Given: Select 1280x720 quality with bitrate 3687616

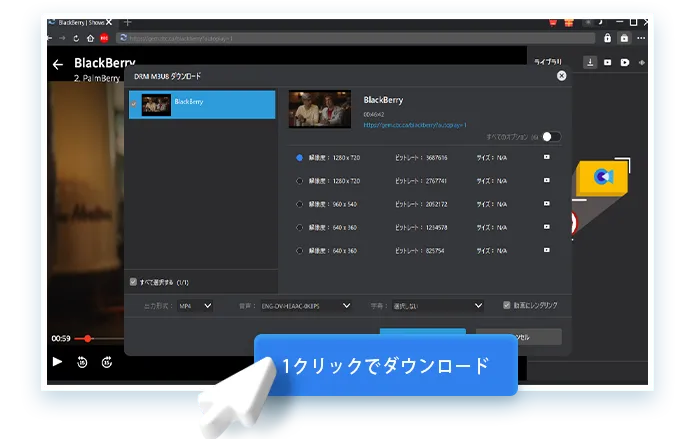Looking at the screenshot, I should tap(299, 158).
